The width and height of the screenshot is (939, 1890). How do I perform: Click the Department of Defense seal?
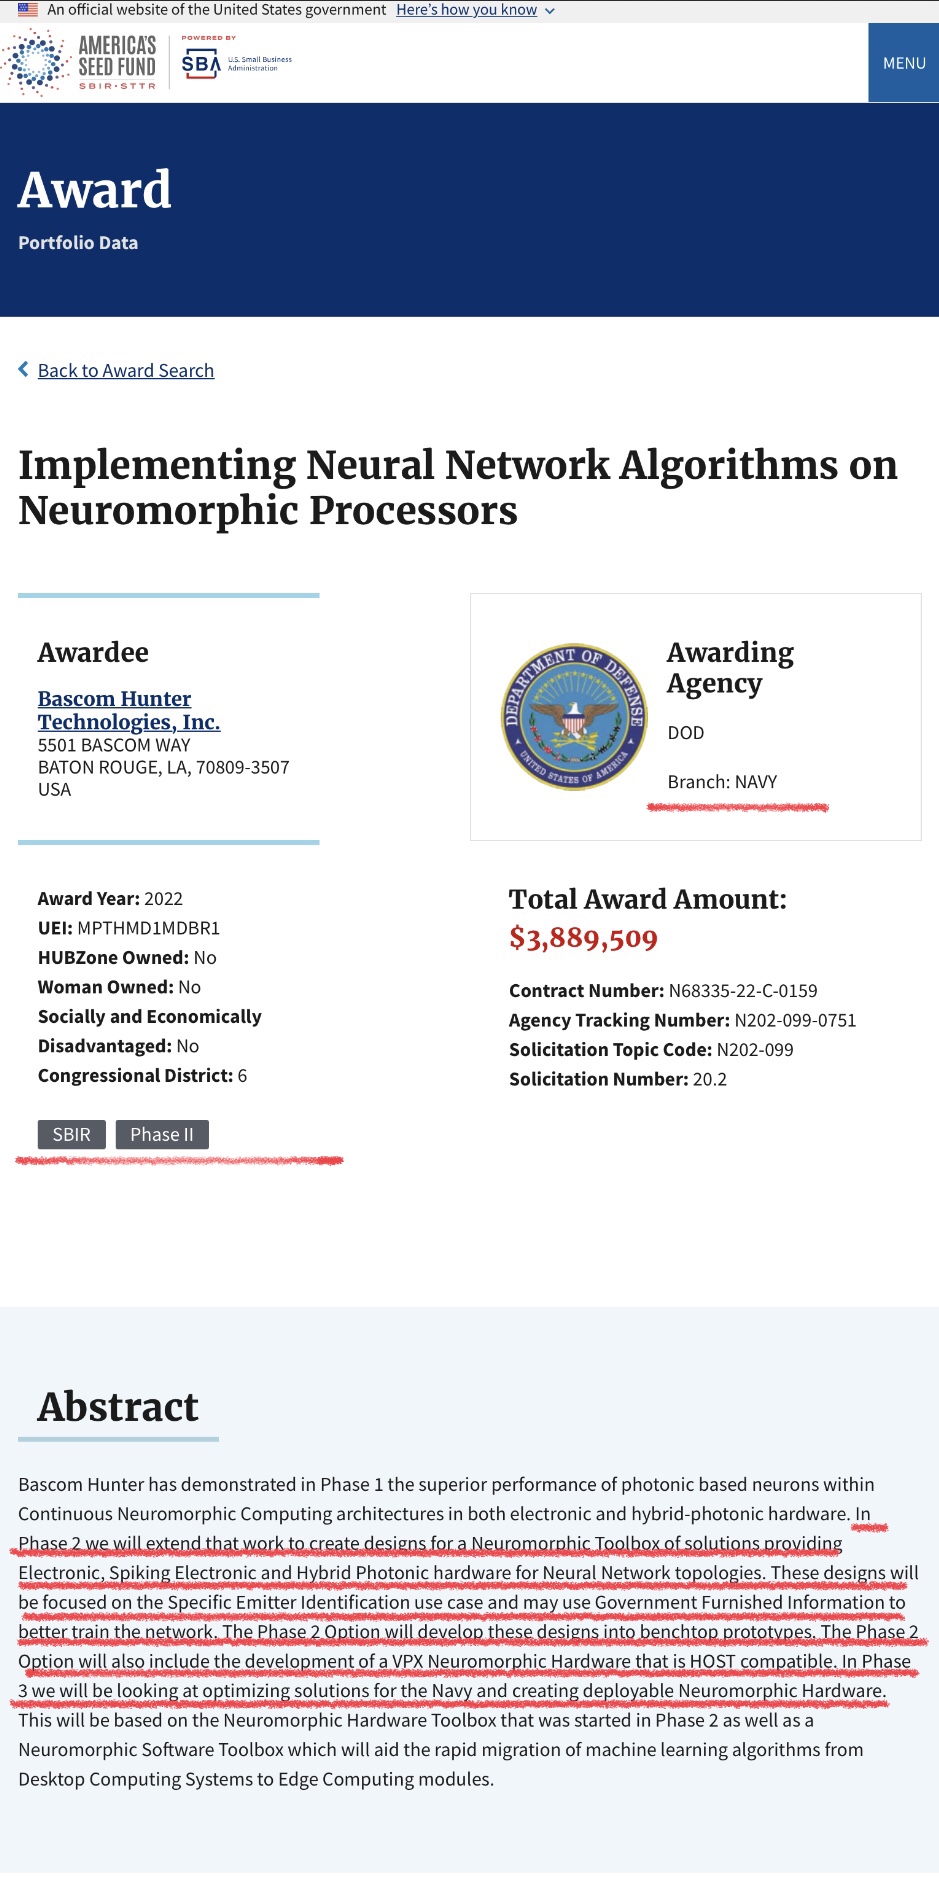pos(574,716)
